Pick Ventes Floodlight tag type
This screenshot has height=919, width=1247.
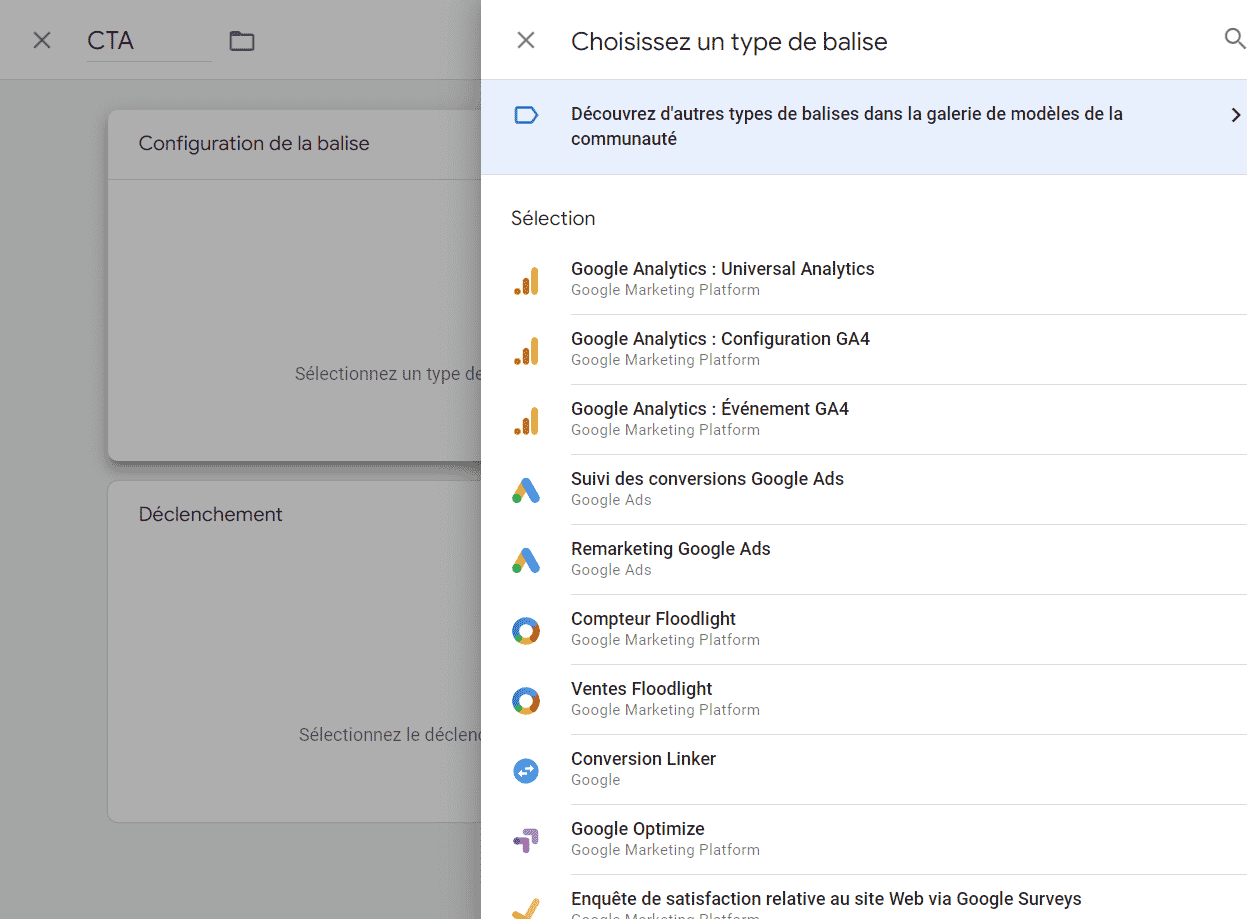(642, 689)
